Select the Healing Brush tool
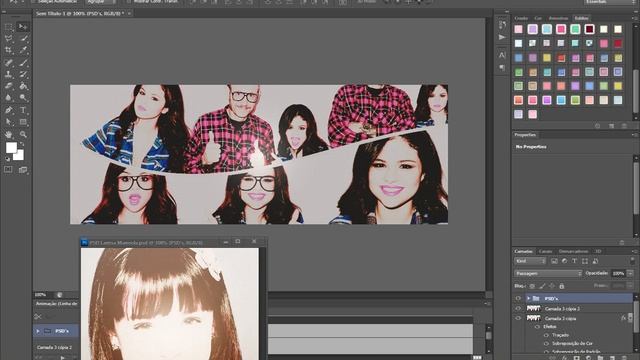Screen dimensions: 640x360 click(x=8, y=62)
